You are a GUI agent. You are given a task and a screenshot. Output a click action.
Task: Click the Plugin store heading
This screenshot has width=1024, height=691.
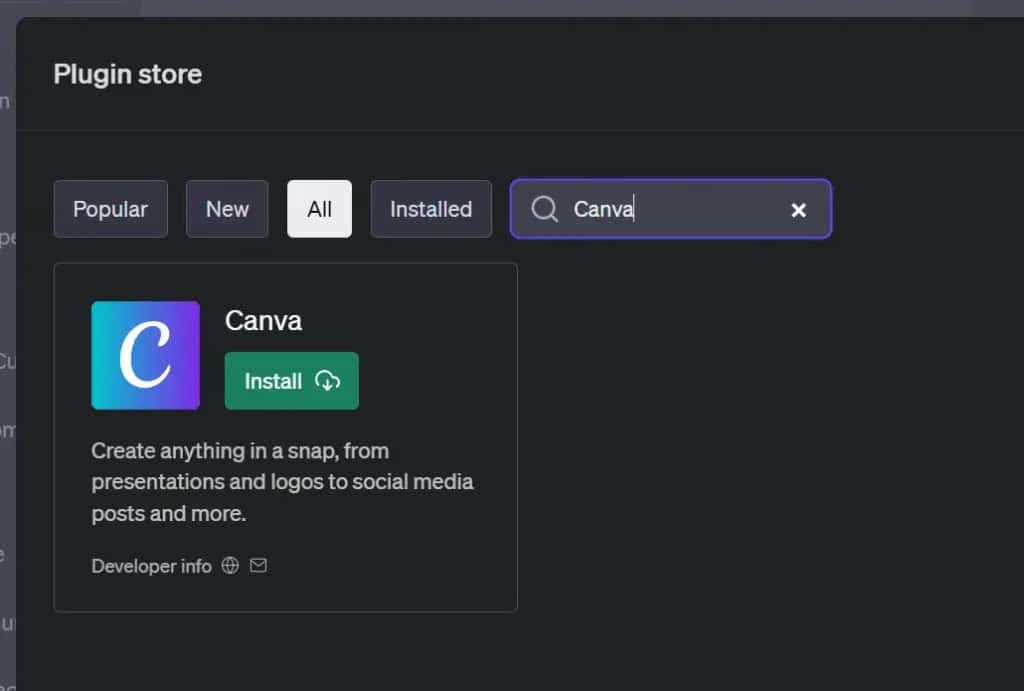coord(127,74)
